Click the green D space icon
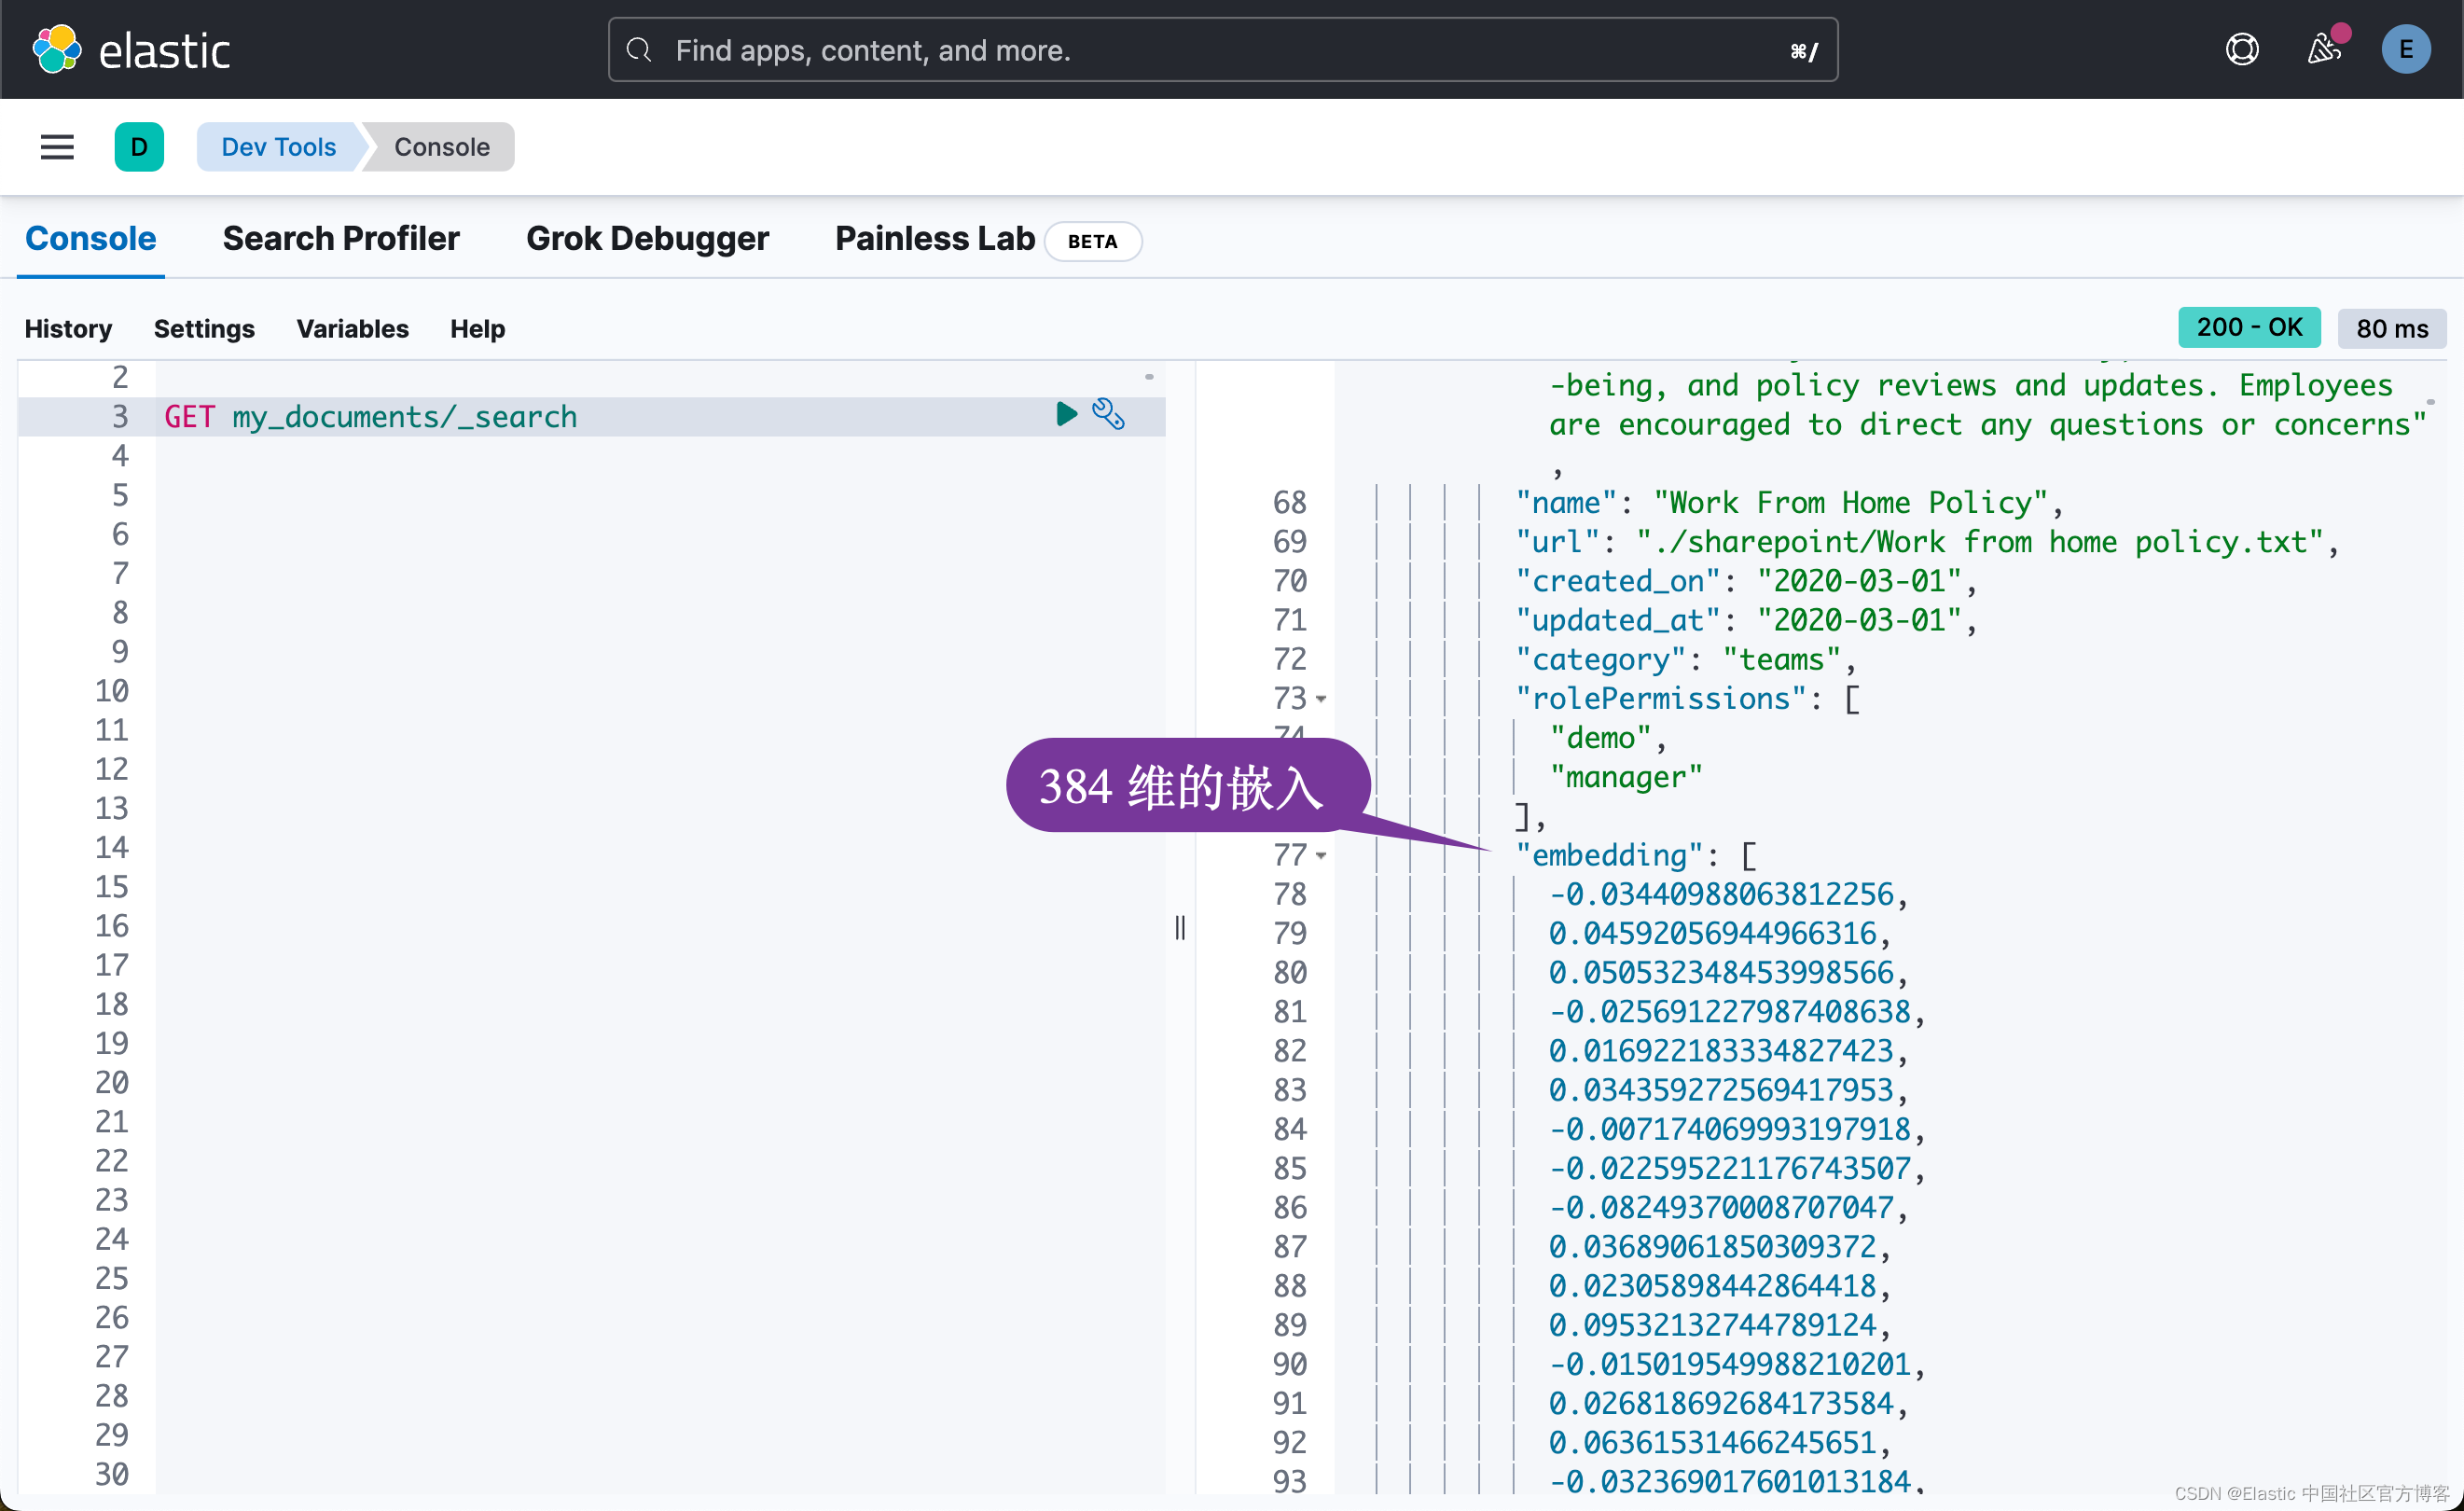The height and width of the screenshot is (1511, 2464). (139, 147)
